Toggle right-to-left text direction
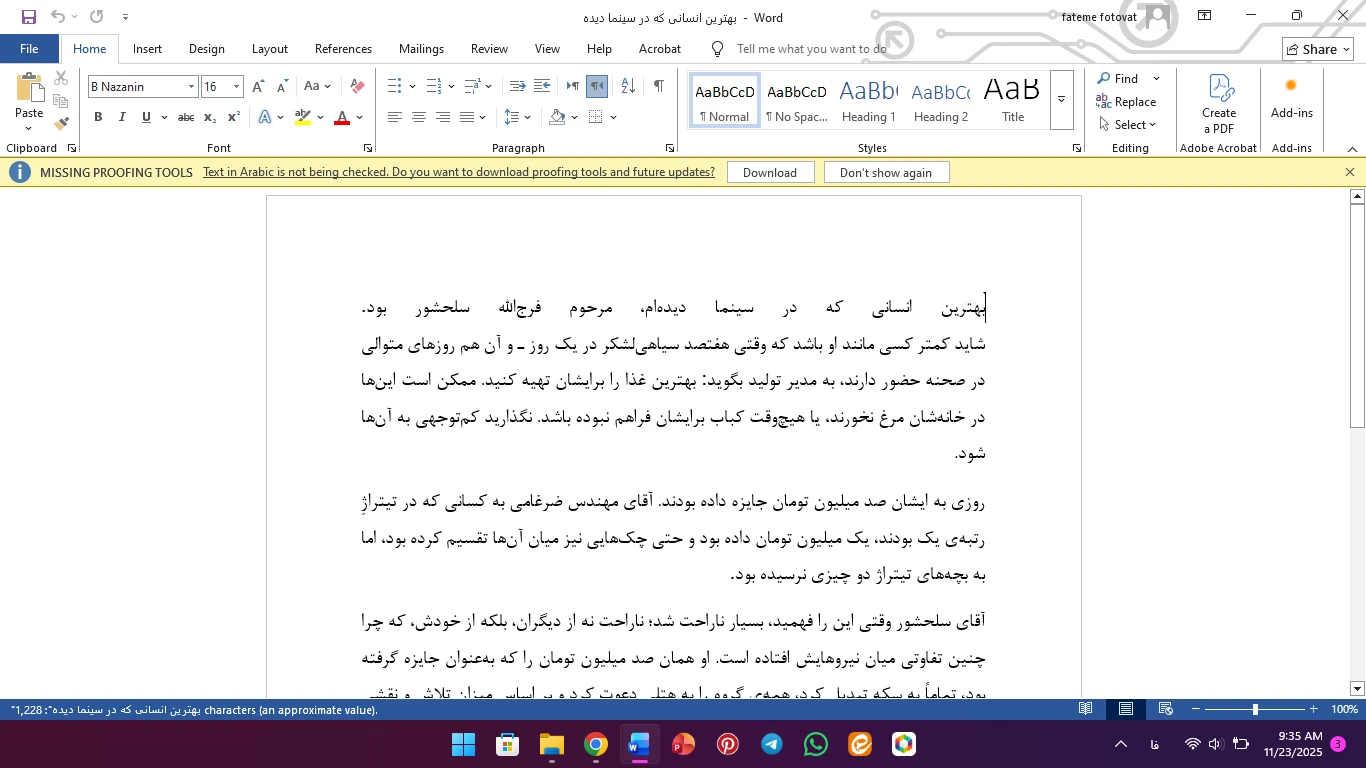Viewport: 1366px width, 768px height. 597,87
